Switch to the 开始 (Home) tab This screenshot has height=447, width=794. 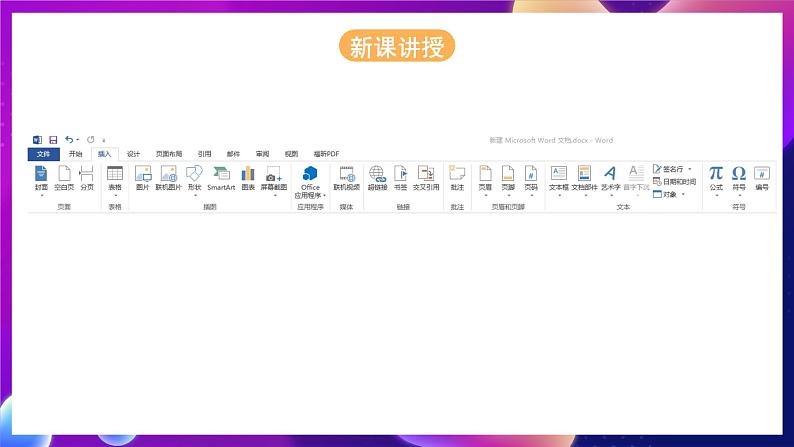pos(75,154)
